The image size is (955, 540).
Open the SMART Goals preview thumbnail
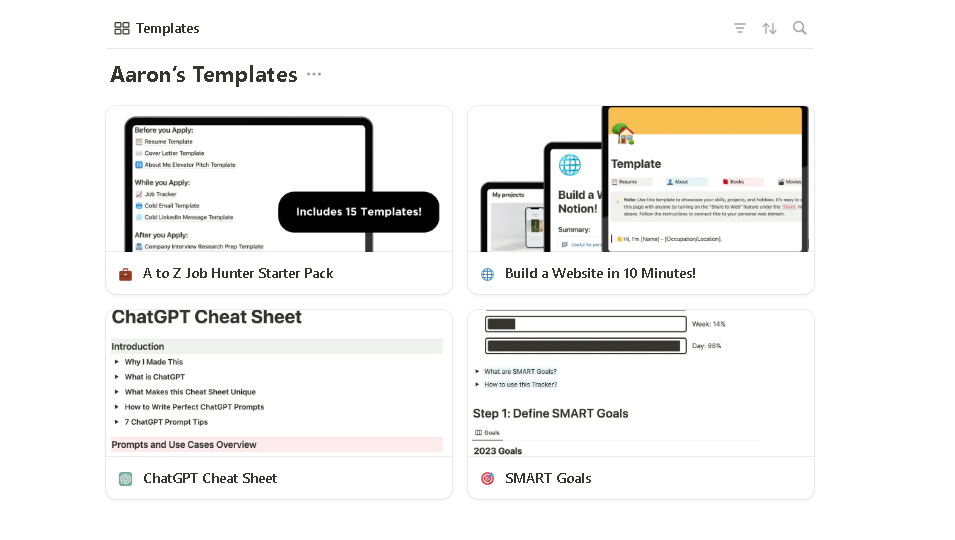641,383
